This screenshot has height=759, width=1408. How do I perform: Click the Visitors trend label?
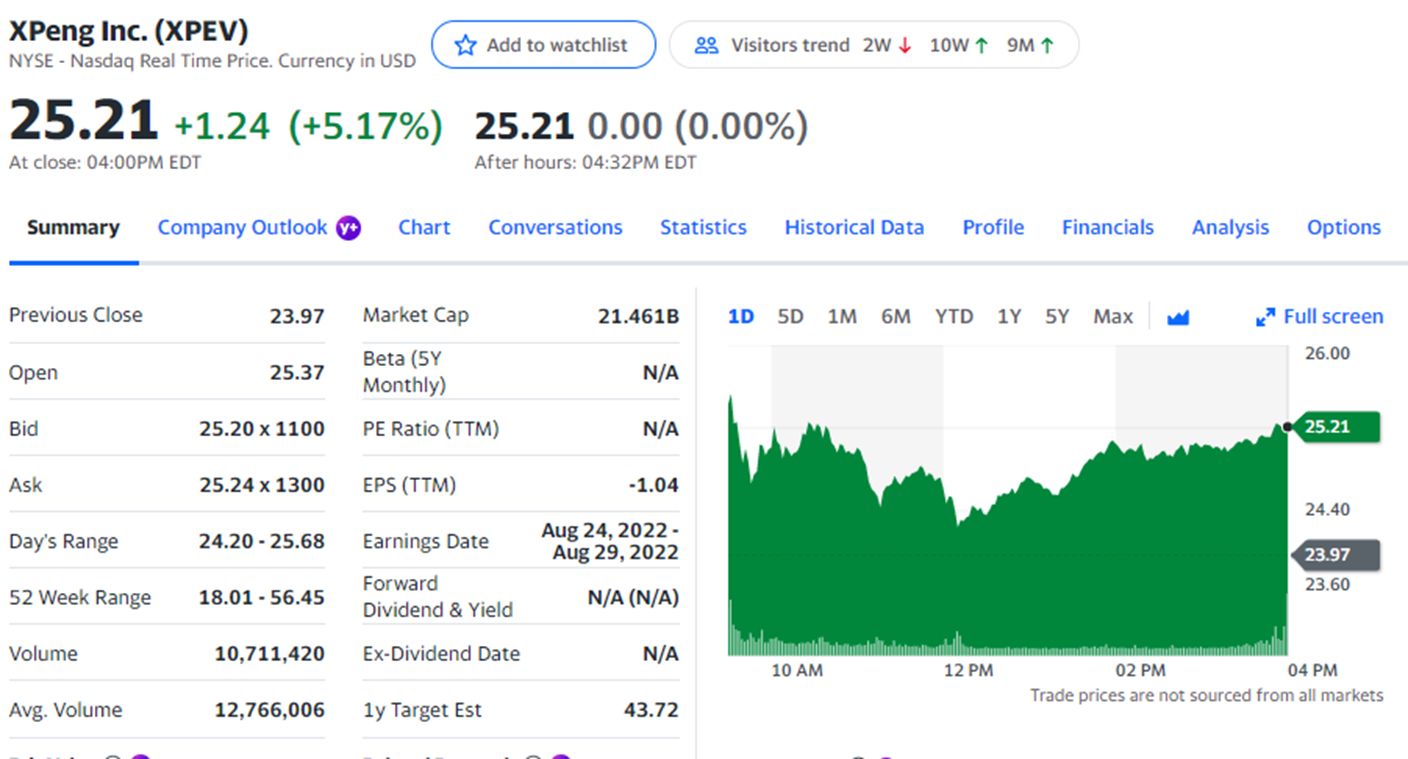click(790, 45)
